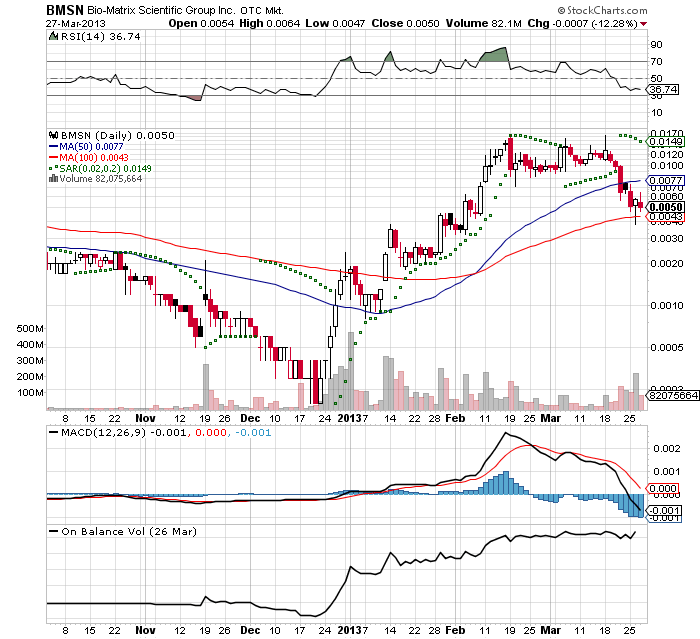Click the bold 0.0050 last price tag
700x639 pixels.
(x=666, y=207)
